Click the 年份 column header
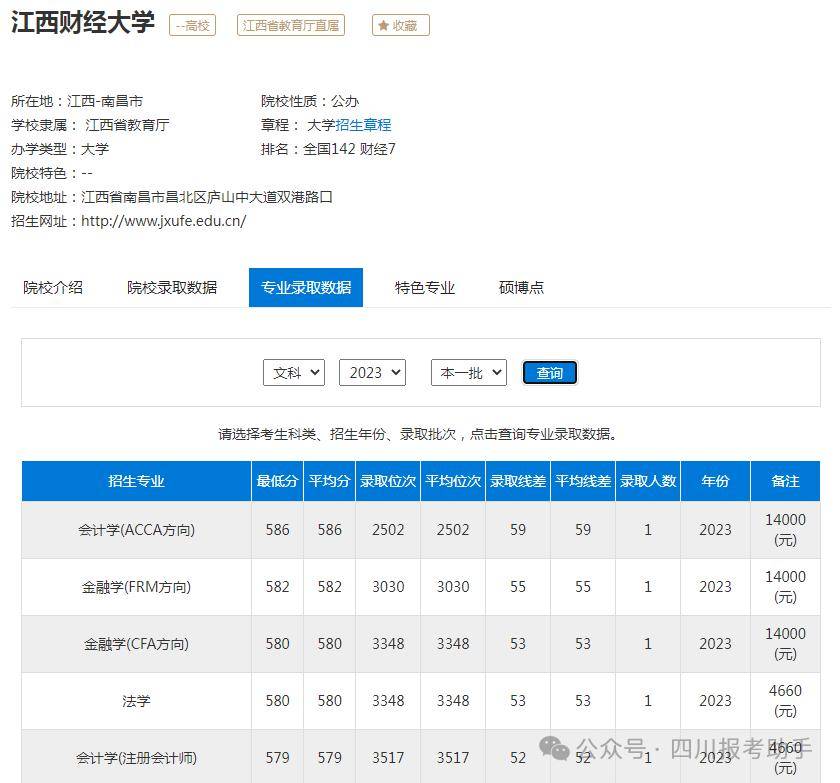Image resolution: width=840 pixels, height=783 pixels. pyautogui.click(x=715, y=481)
